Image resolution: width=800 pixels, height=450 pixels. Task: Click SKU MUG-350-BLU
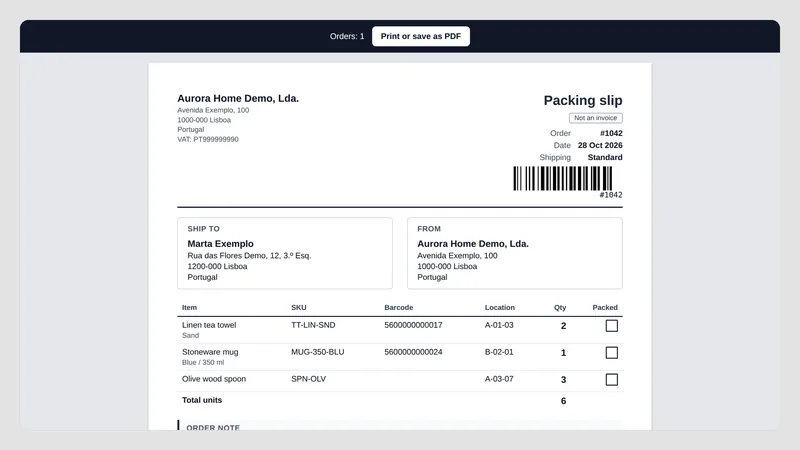[317, 352]
